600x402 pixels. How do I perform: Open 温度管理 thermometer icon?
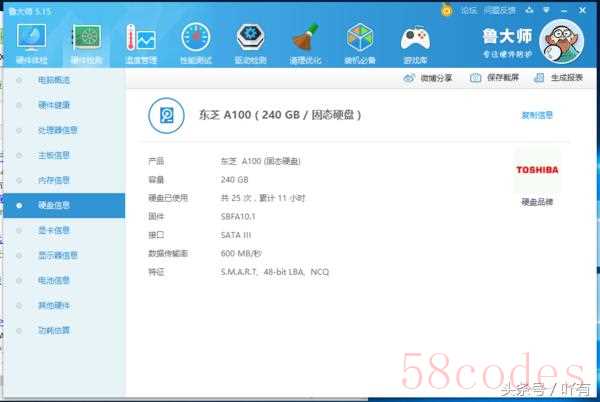click(141, 37)
